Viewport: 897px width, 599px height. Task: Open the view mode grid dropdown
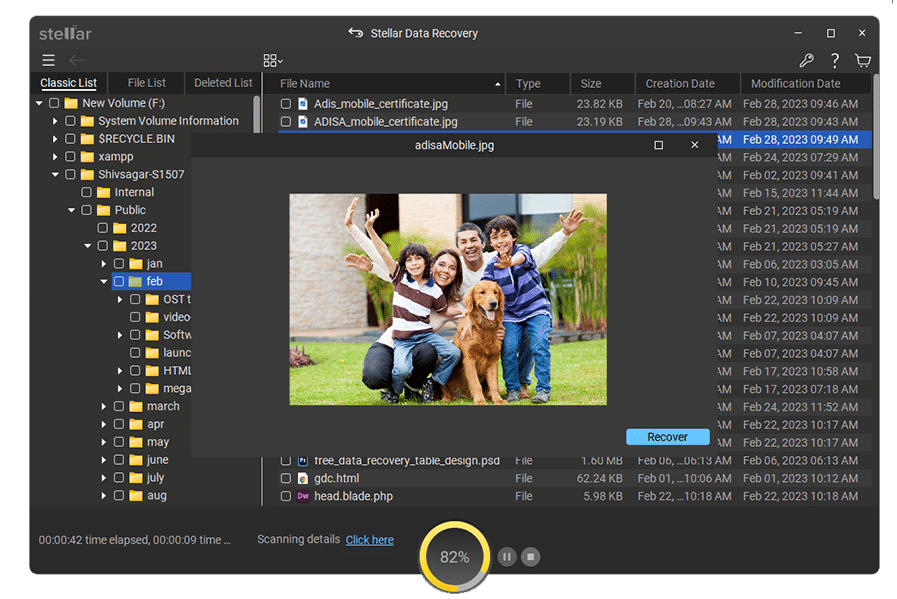point(272,61)
